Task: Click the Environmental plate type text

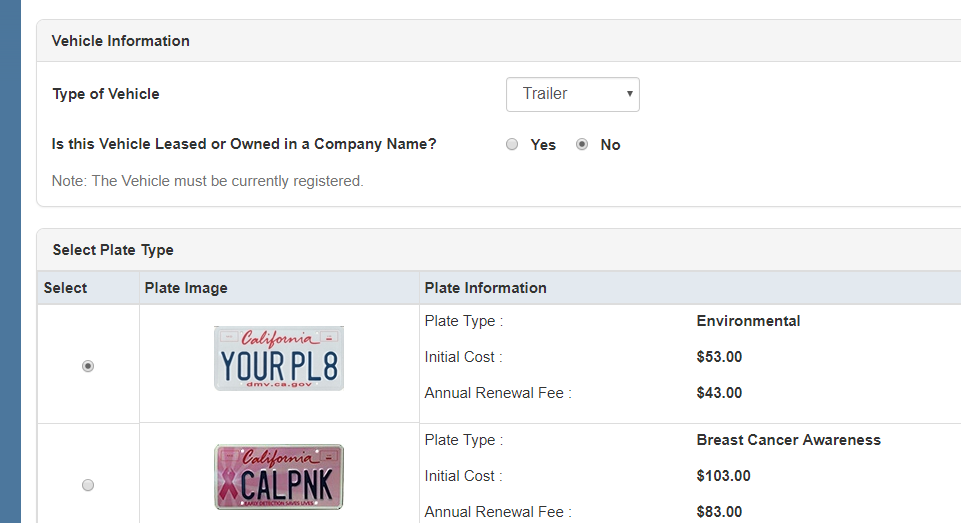Action: pyautogui.click(x=748, y=321)
